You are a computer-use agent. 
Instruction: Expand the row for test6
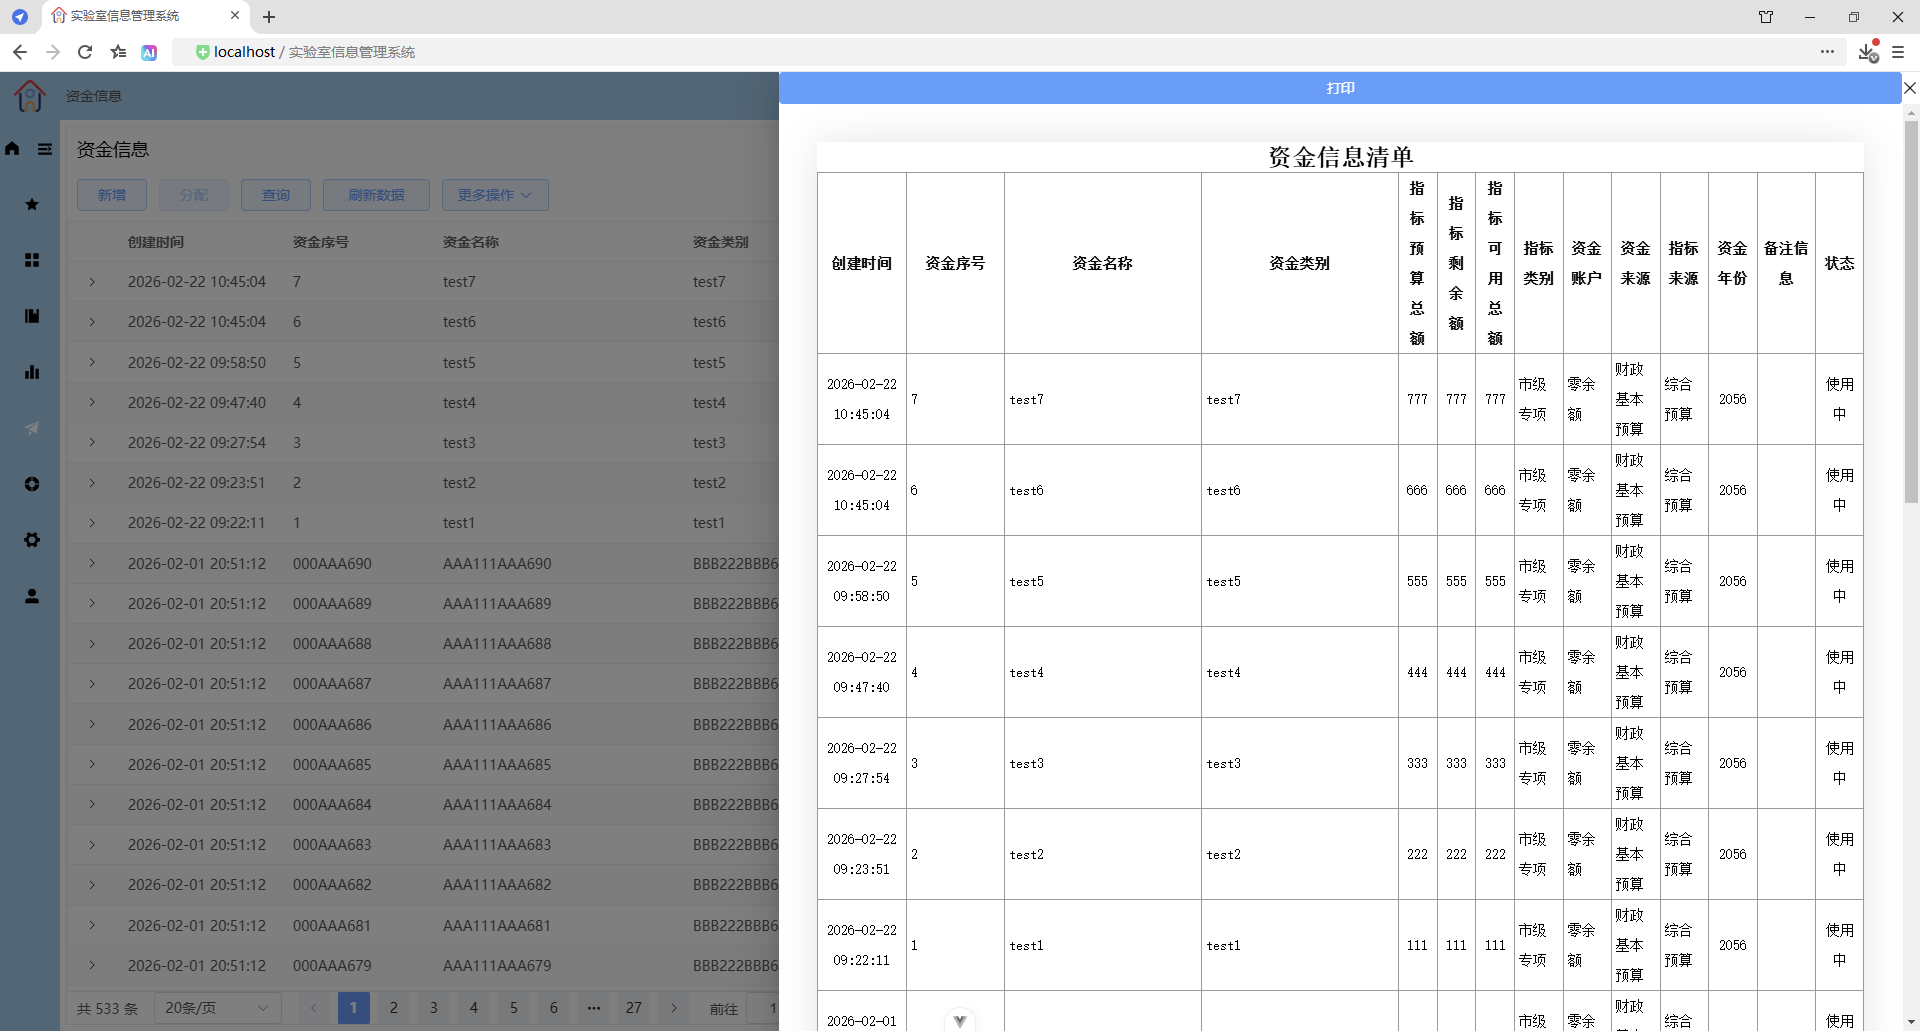[x=92, y=322]
